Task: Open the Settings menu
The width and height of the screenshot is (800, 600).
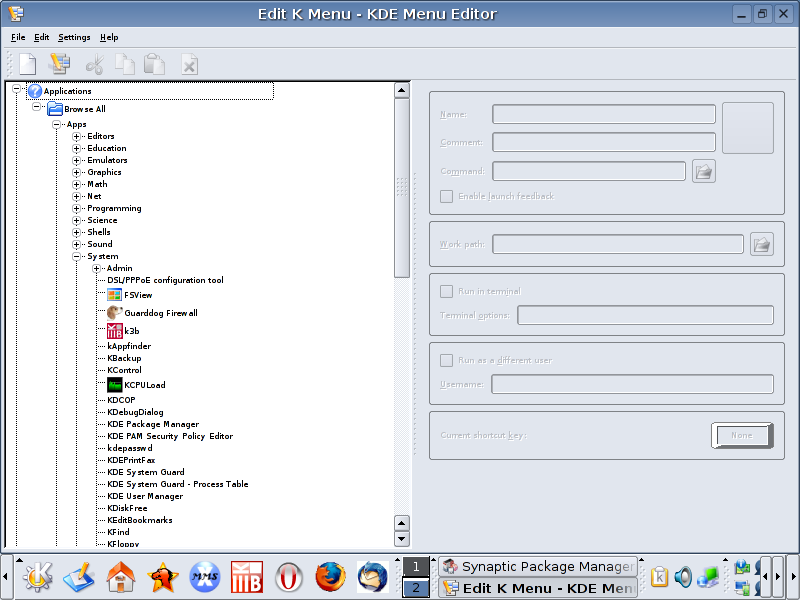Action: click(74, 37)
